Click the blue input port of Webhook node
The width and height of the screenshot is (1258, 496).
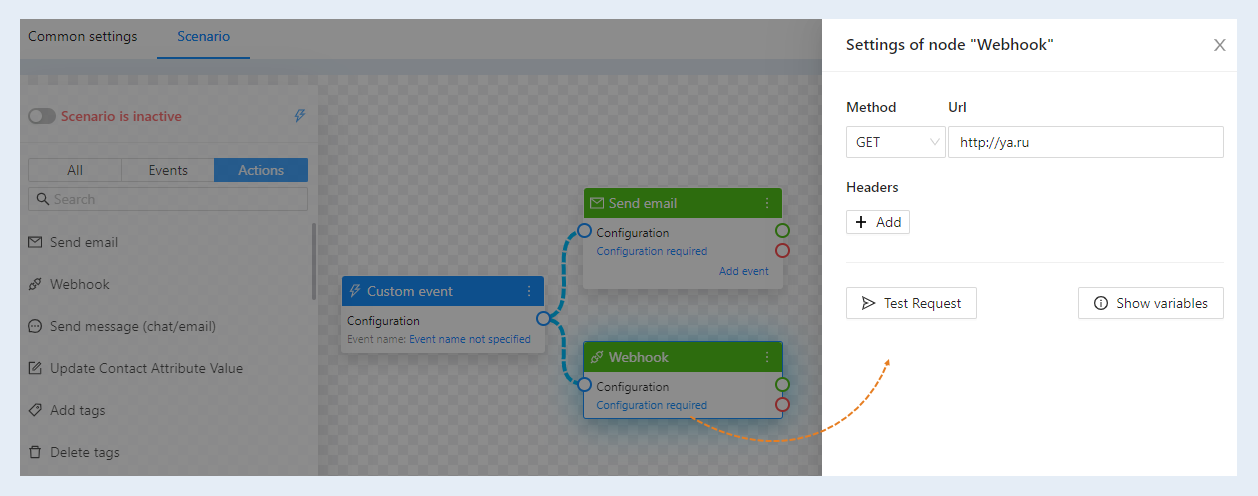(584, 385)
